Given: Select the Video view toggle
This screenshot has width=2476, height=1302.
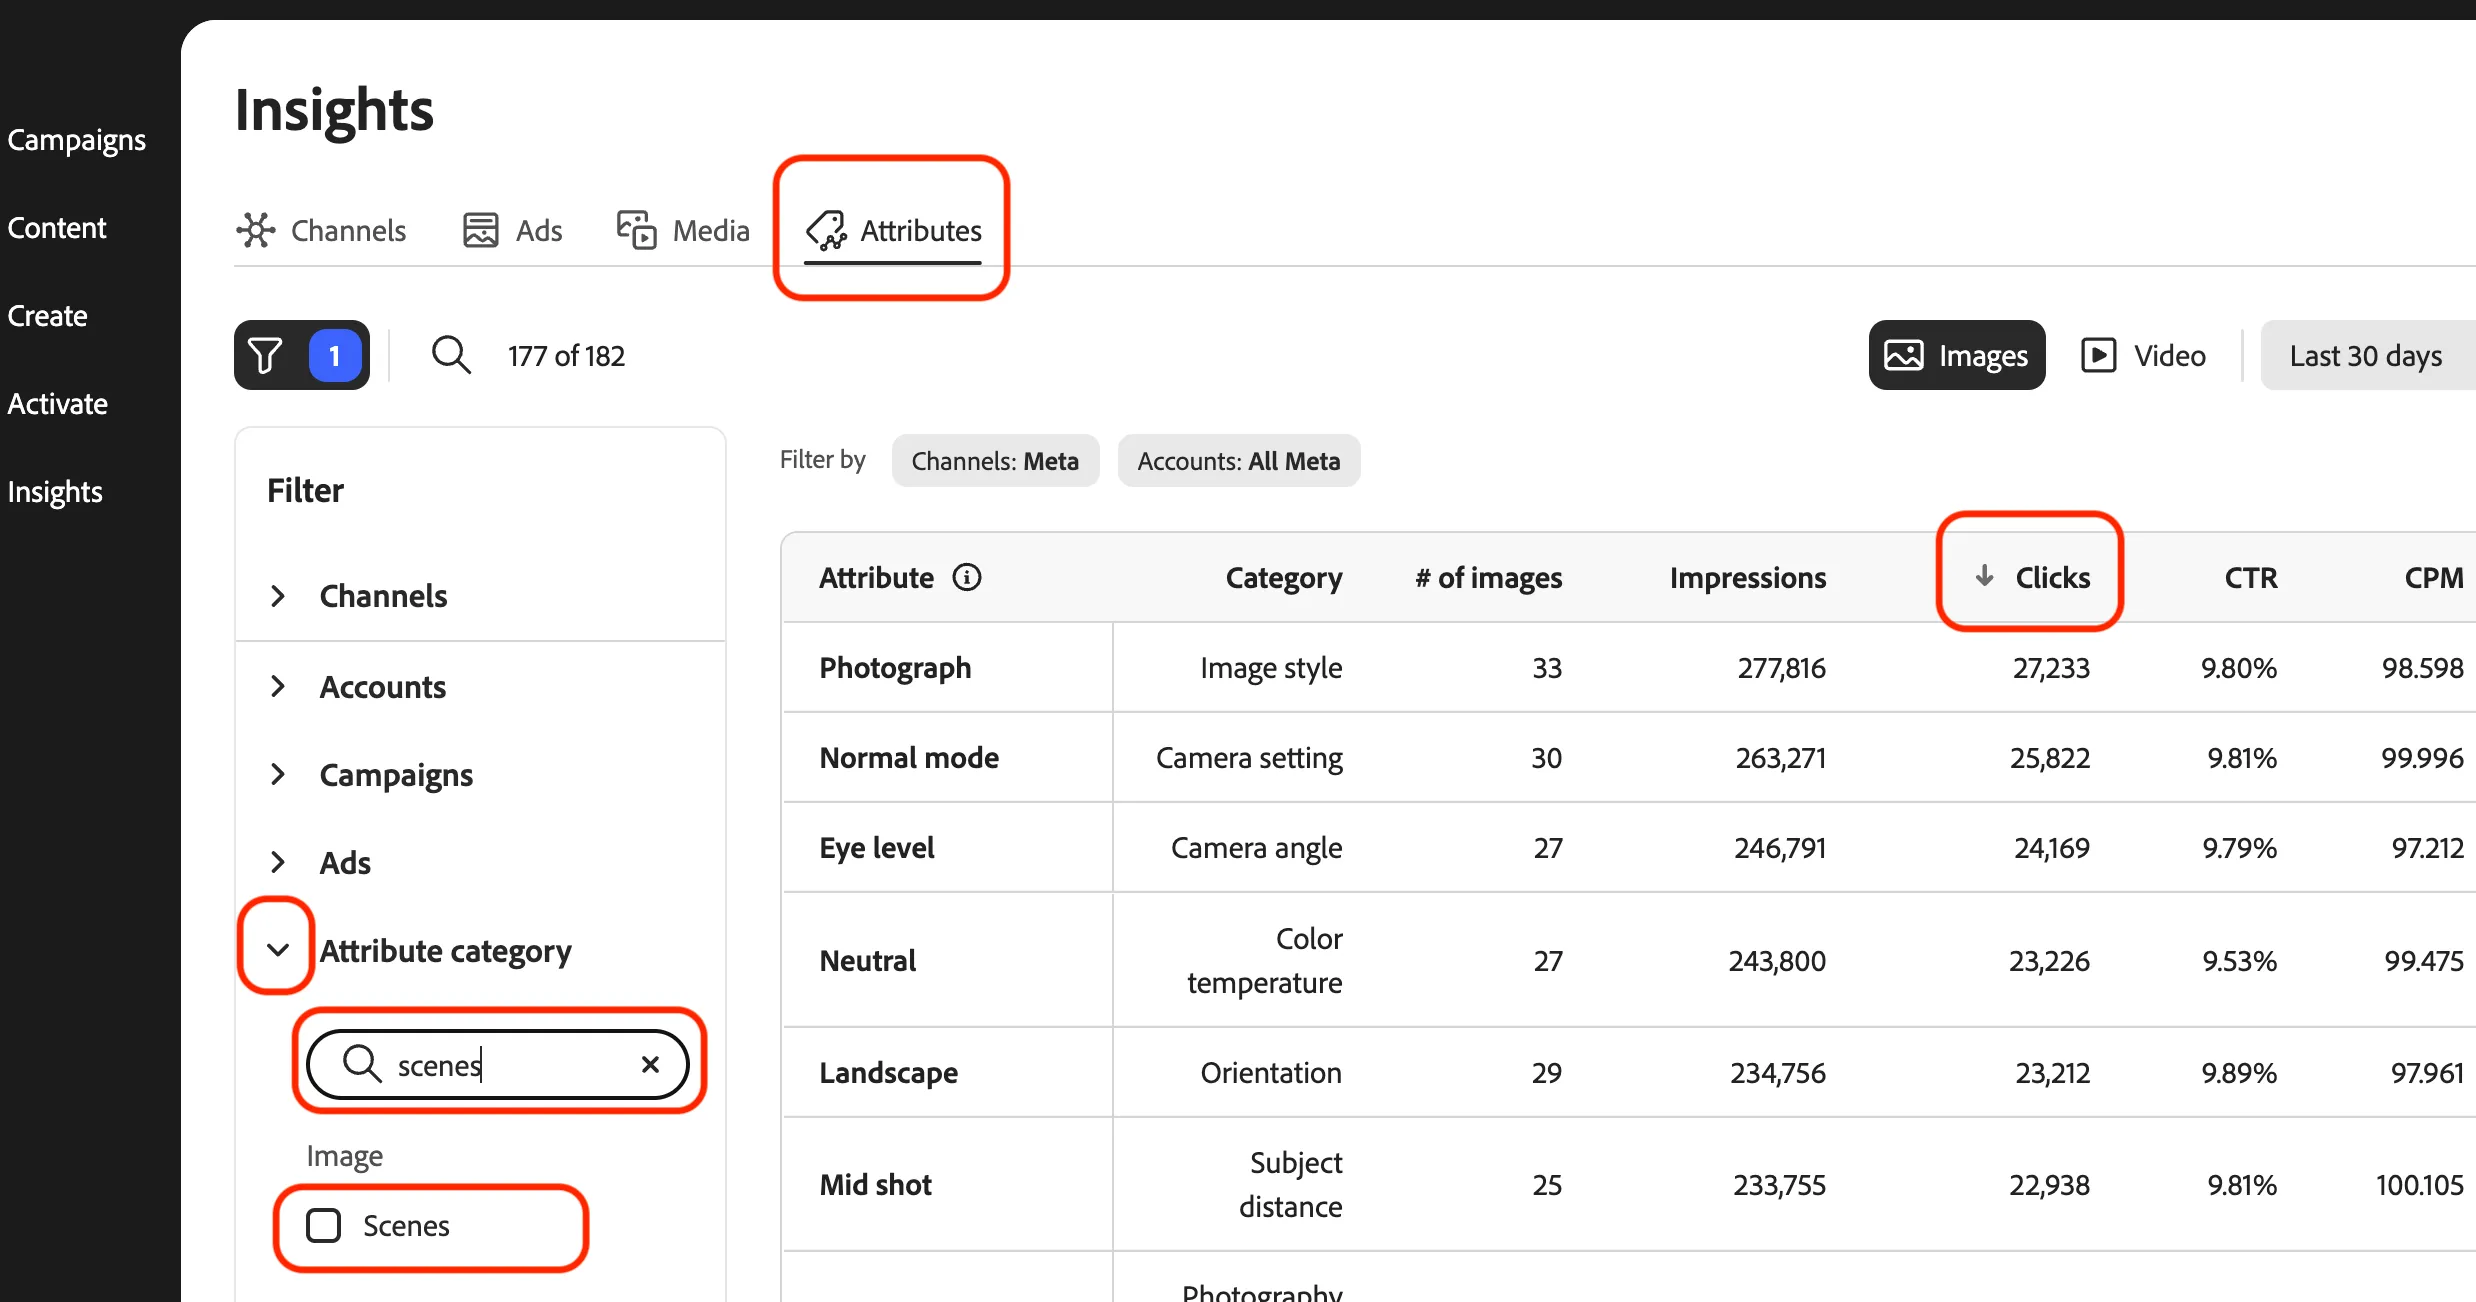Looking at the screenshot, I should tap(2143, 355).
